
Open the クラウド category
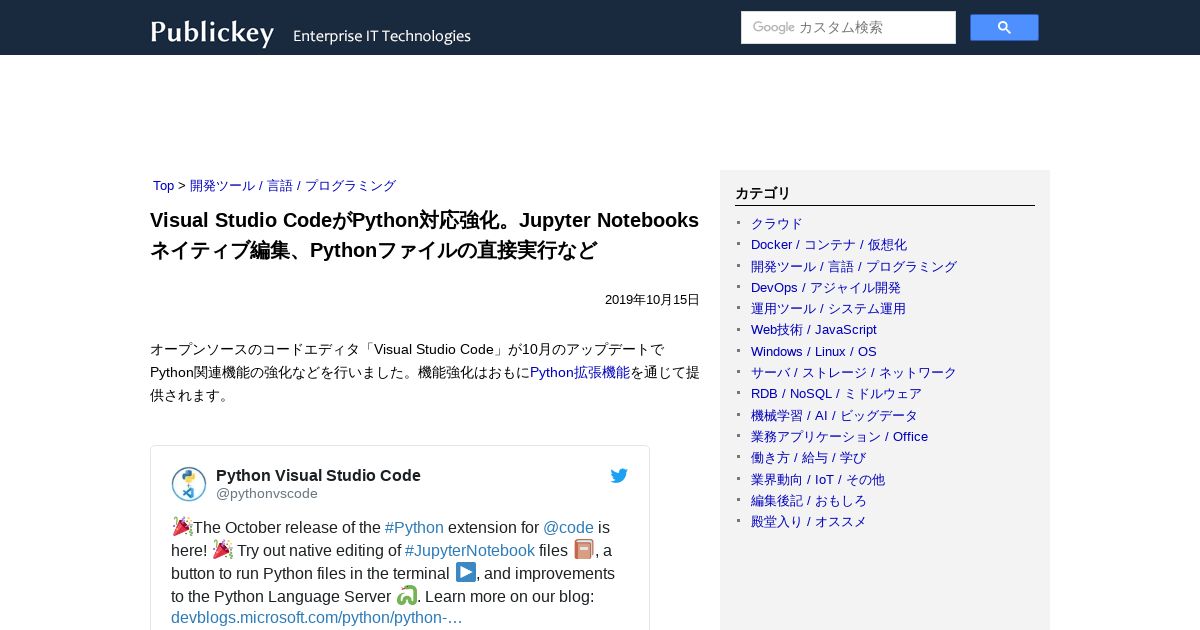click(777, 224)
